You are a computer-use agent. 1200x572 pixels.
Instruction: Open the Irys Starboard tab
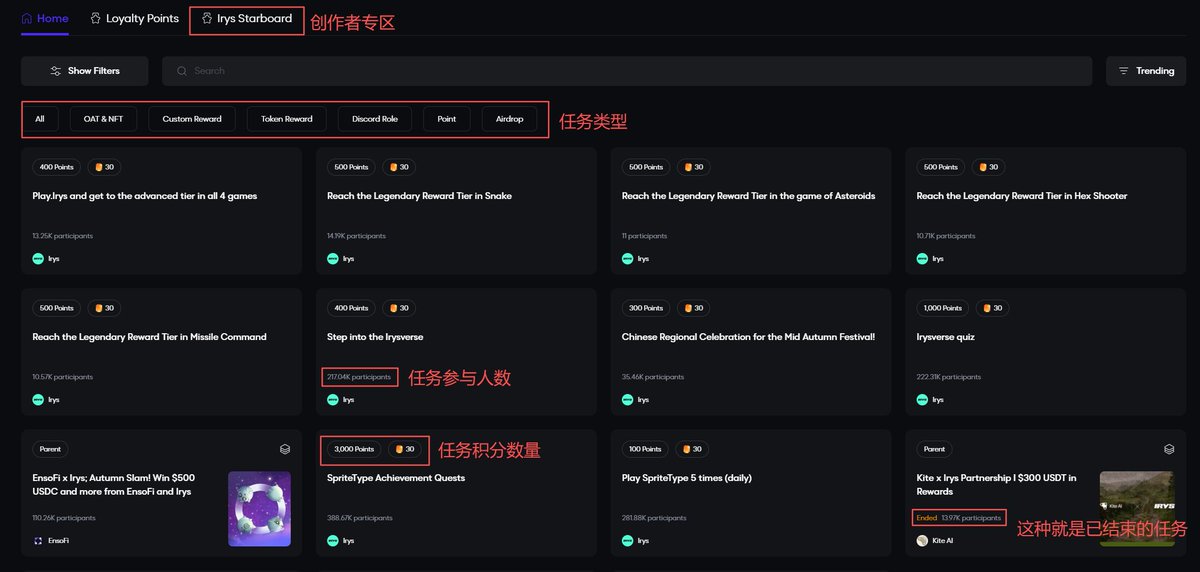(x=246, y=18)
